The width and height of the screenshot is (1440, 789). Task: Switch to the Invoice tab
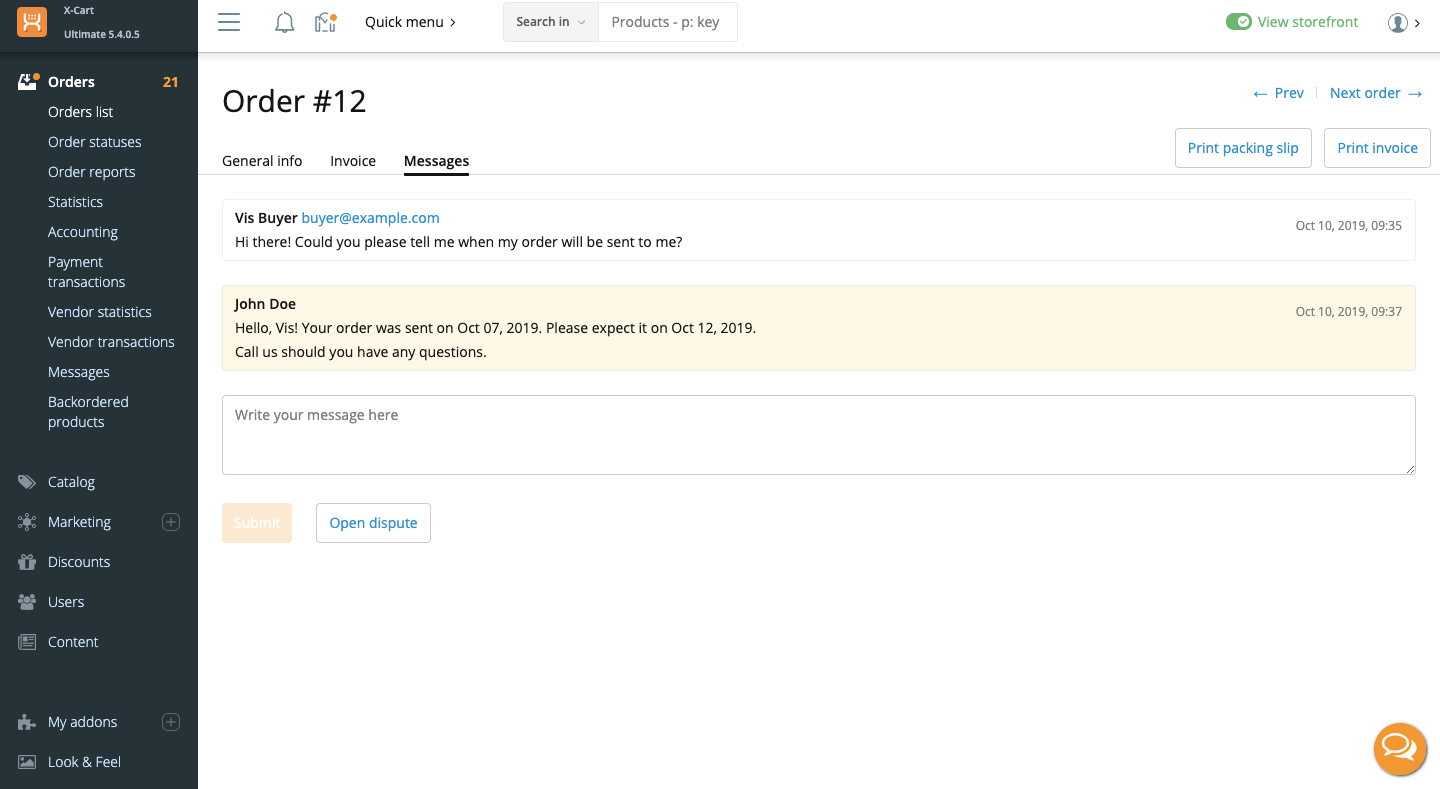pos(353,161)
